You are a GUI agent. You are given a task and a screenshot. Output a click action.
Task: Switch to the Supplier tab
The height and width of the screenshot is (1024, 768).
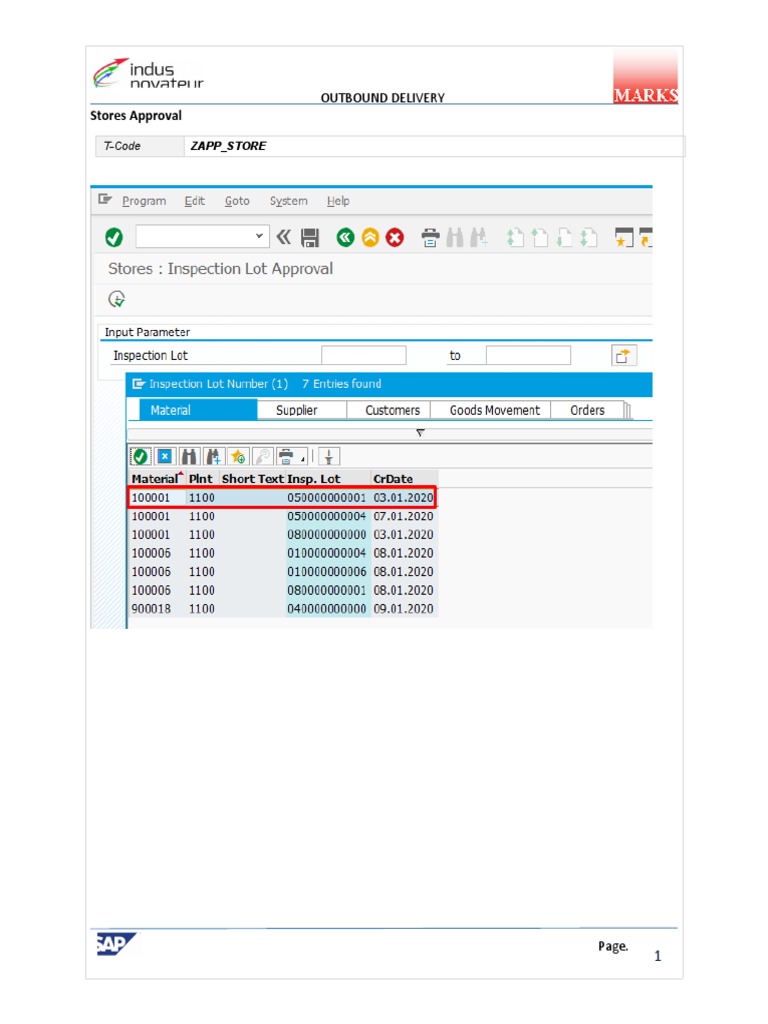point(297,410)
